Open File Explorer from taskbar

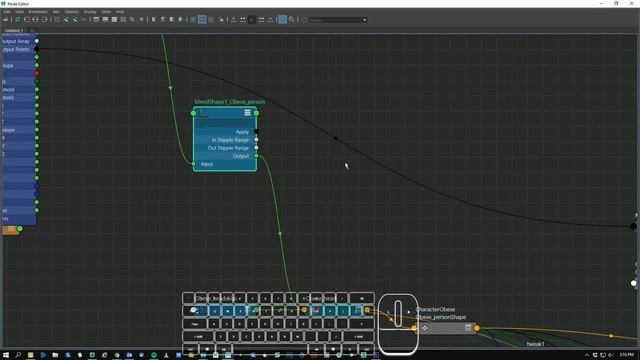click(55, 355)
